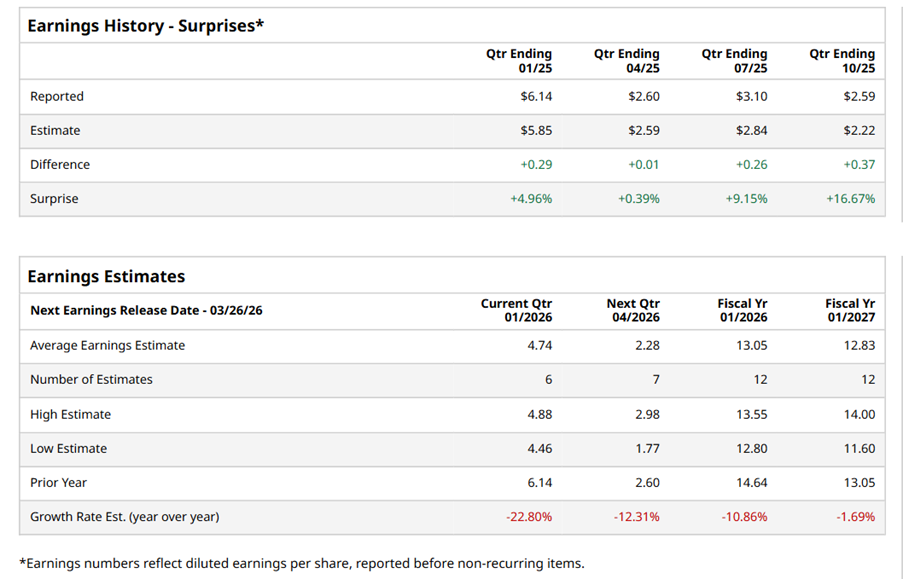Click the +0.29 difference value
This screenshot has height=579, width=903.
point(536,165)
